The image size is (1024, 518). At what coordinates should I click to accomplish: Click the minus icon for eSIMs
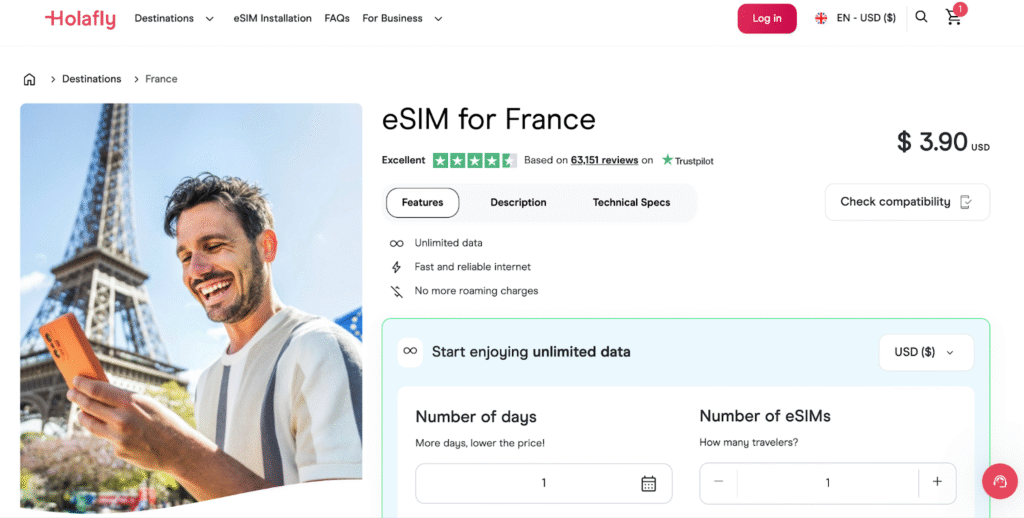point(718,482)
